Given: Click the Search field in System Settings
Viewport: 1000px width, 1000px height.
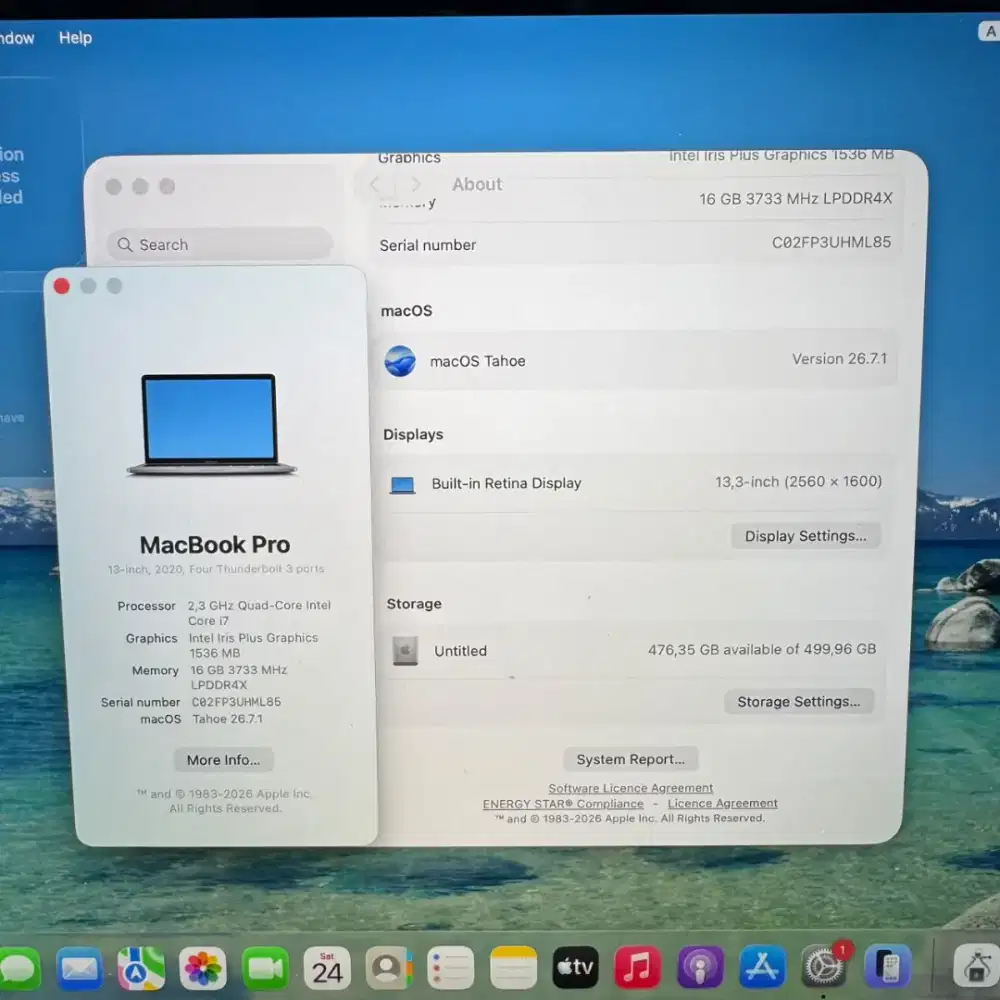Looking at the screenshot, I should click(220, 244).
